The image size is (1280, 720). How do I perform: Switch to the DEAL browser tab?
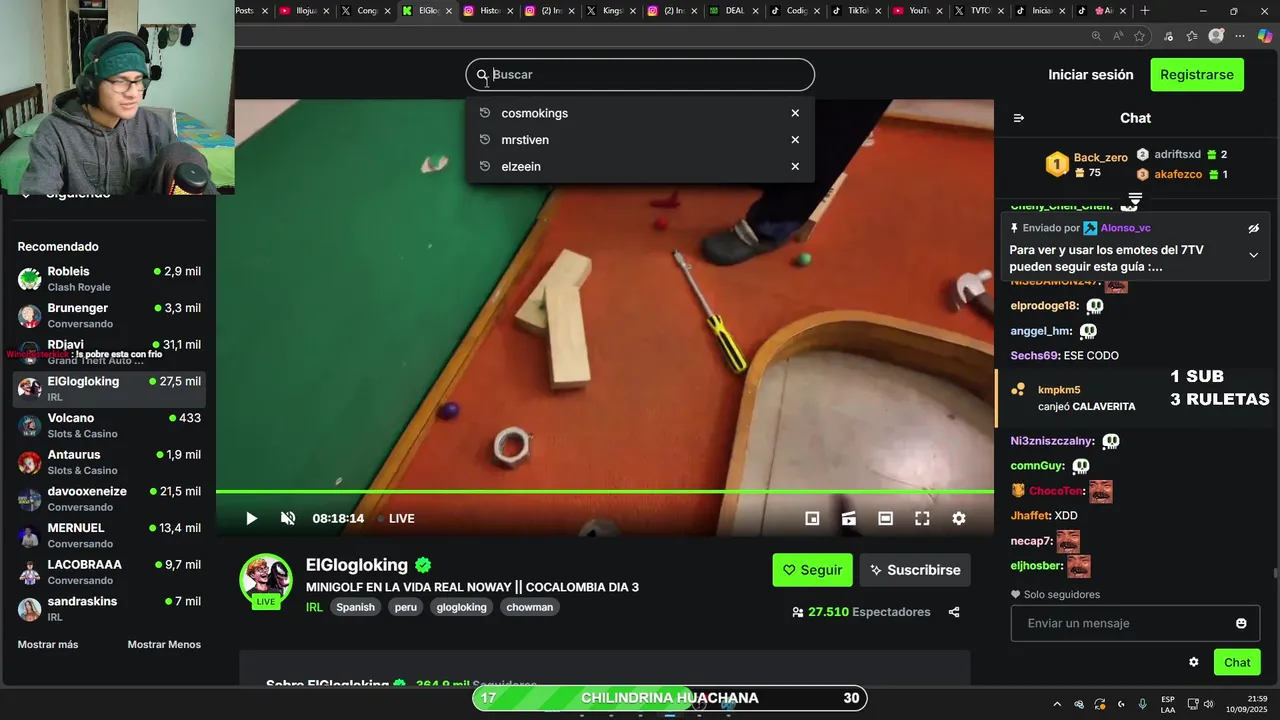(735, 11)
